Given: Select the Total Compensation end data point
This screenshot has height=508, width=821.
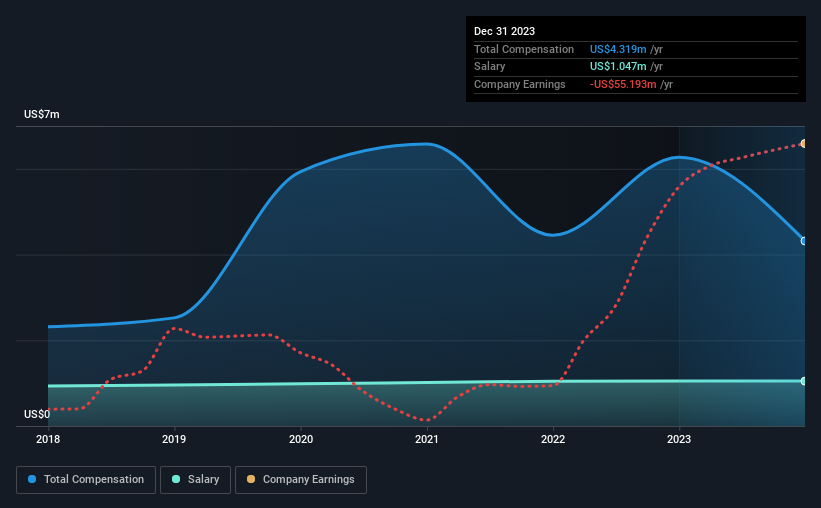Looking at the screenshot, I should click(804, 241).
